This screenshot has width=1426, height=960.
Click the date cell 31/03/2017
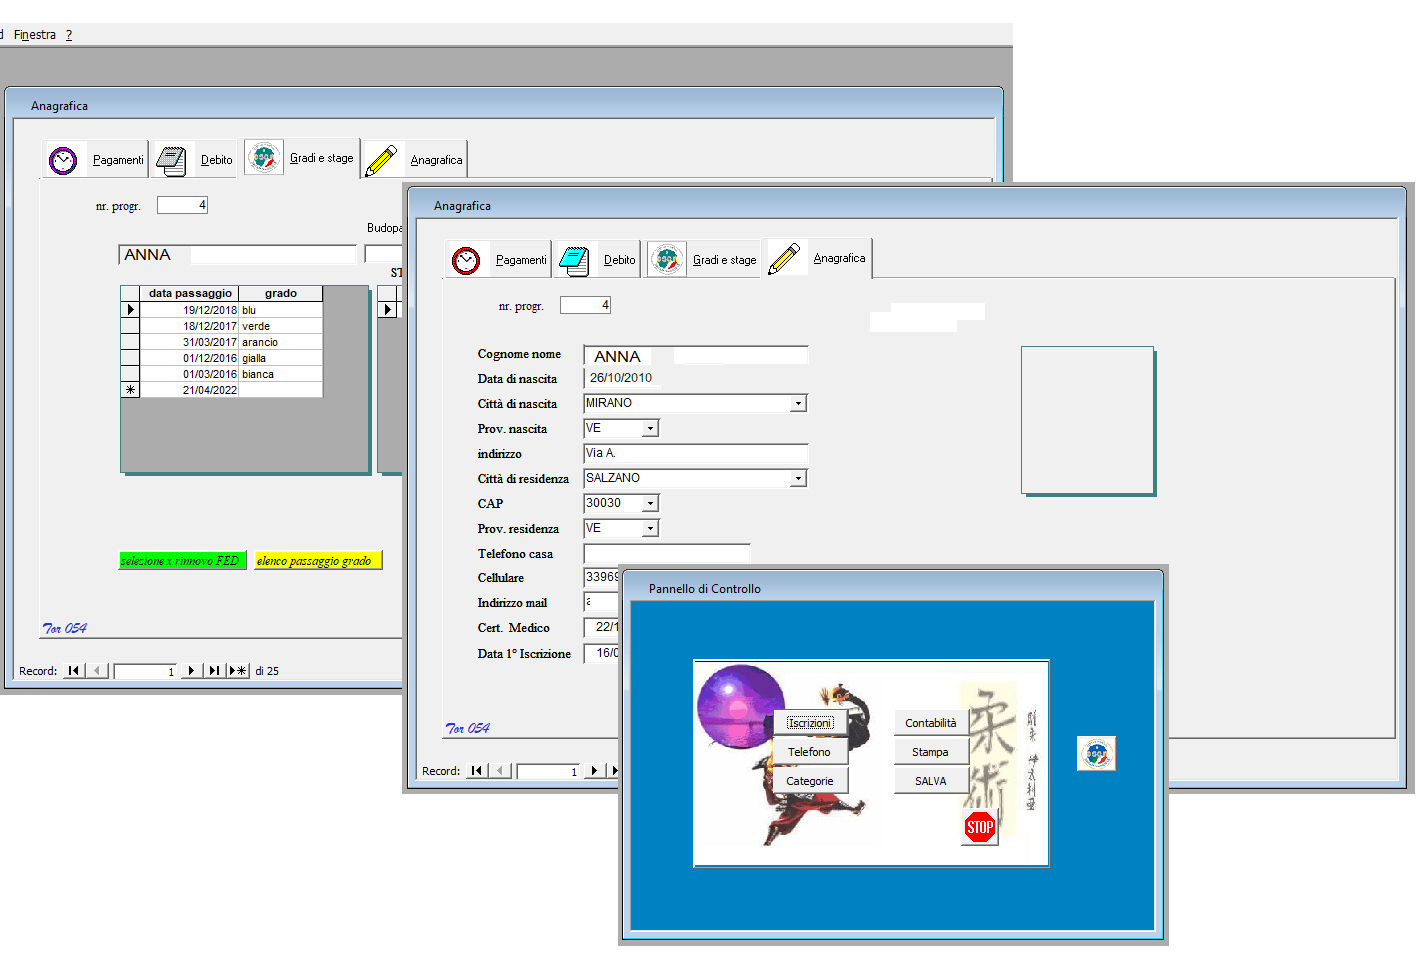tap(190, 342)
